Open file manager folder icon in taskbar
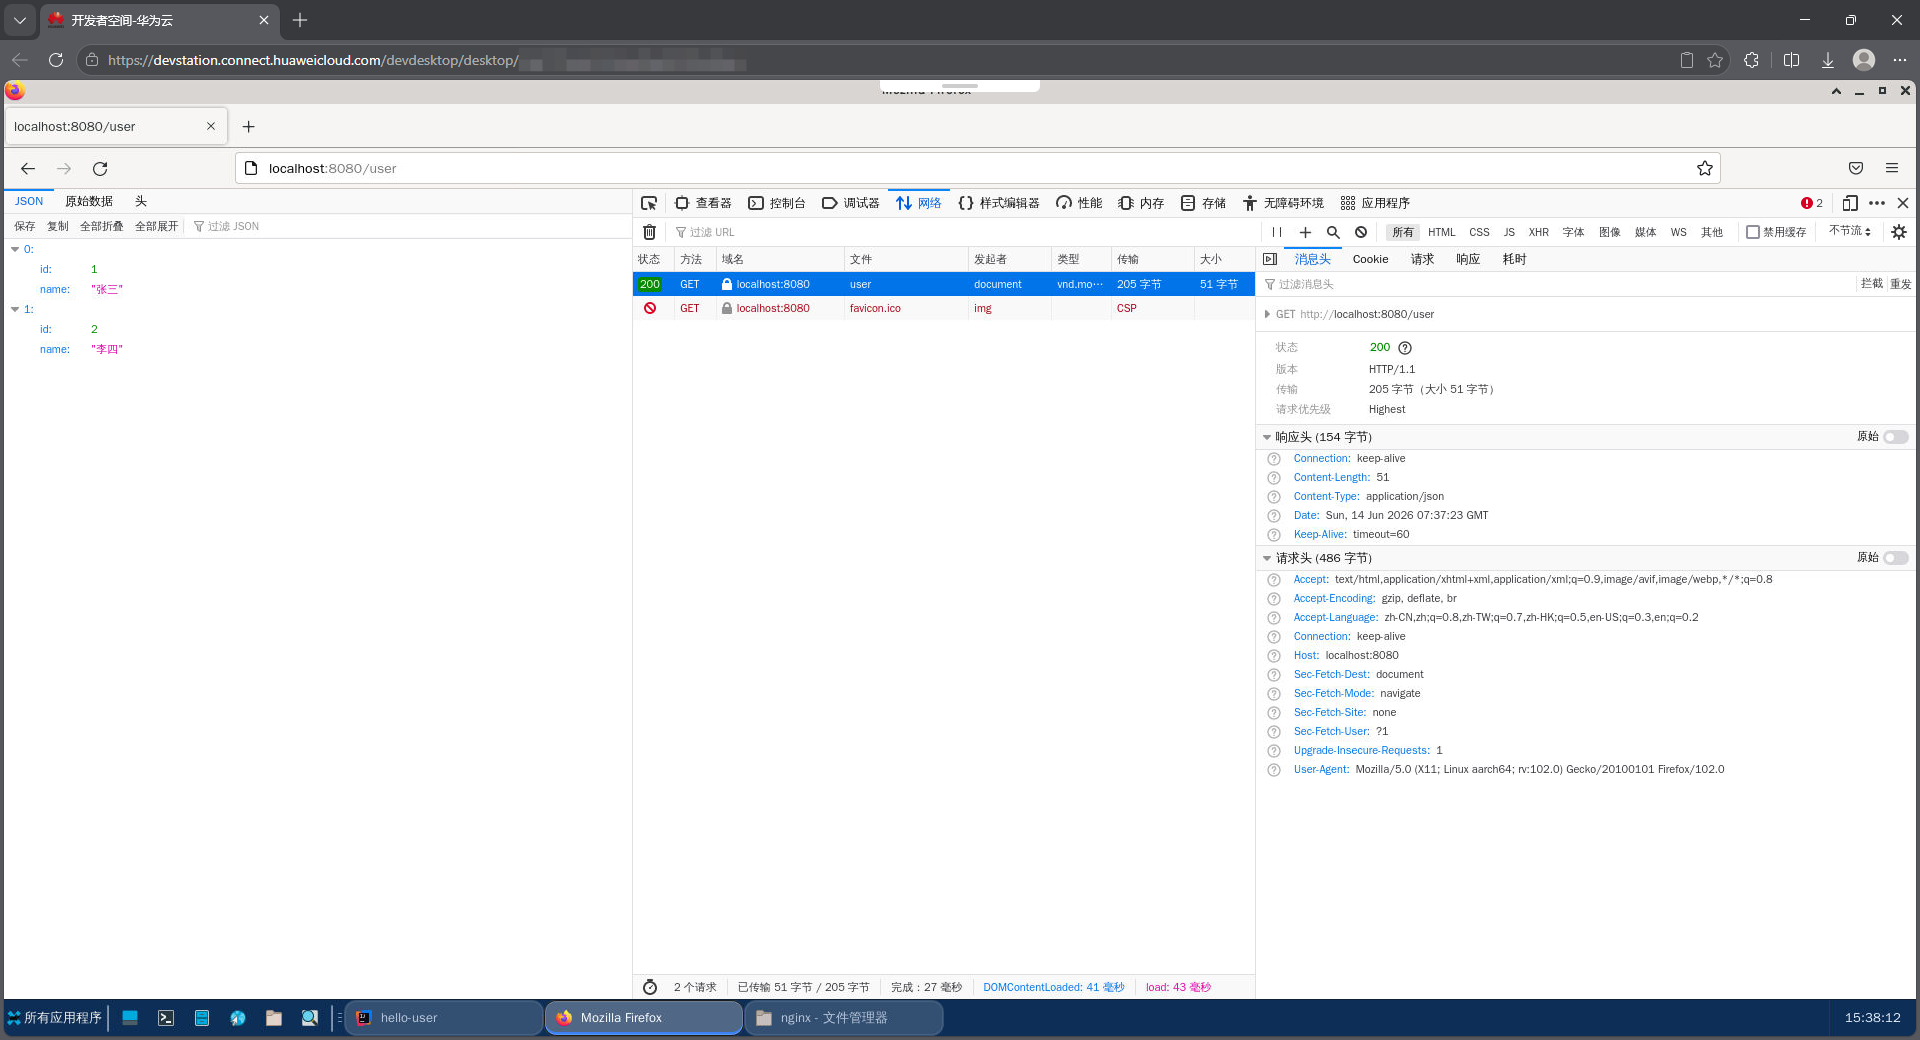The image size is (1920, 1040). 274,1018
